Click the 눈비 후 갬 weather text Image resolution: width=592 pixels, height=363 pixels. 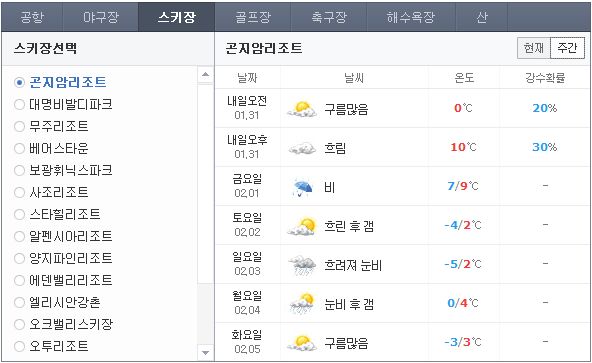(349, 304)
